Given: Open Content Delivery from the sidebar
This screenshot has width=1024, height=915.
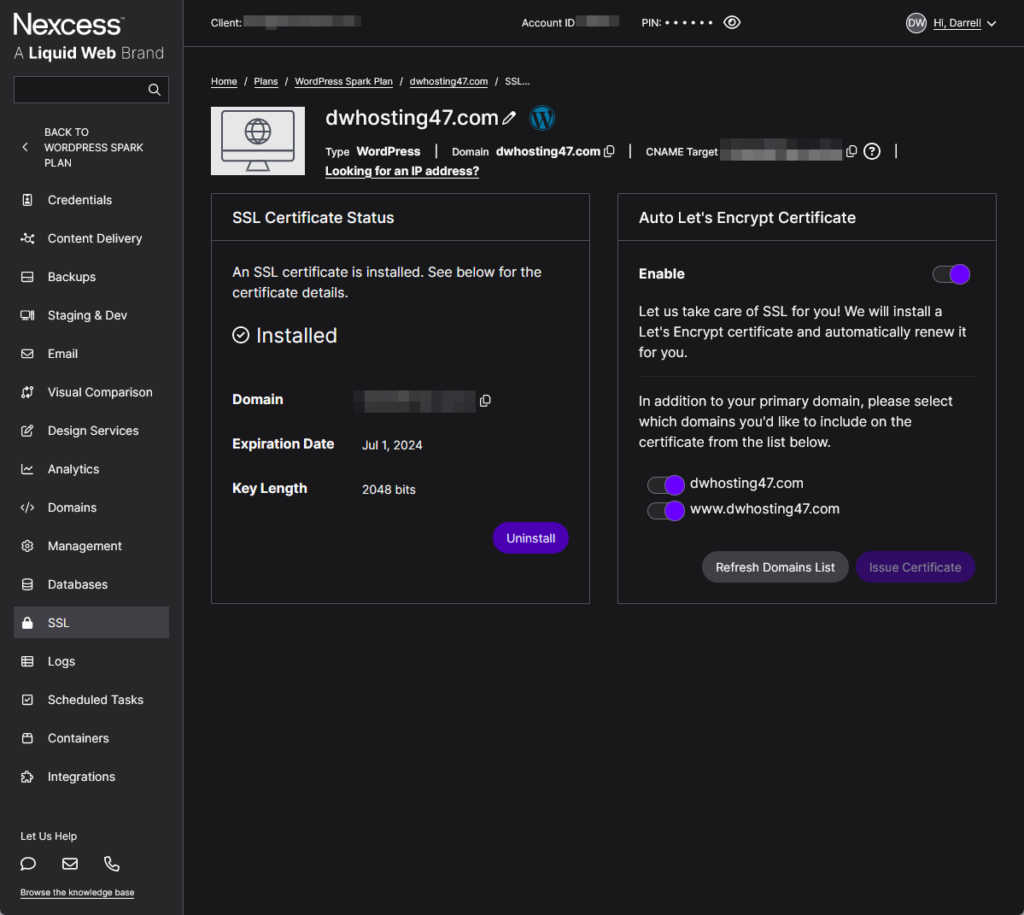Looking at the screenshot, I should tap(91, 238).
